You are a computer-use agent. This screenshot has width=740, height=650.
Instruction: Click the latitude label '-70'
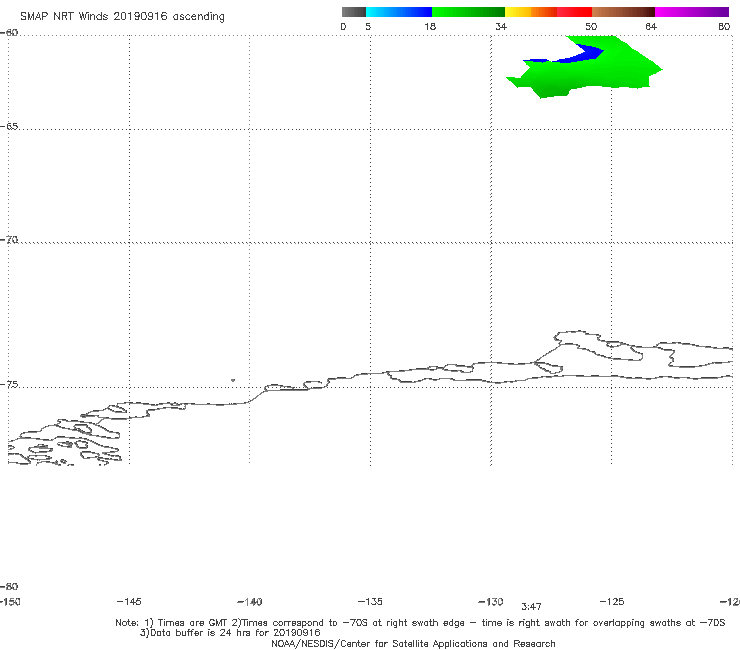click(9, 240)
